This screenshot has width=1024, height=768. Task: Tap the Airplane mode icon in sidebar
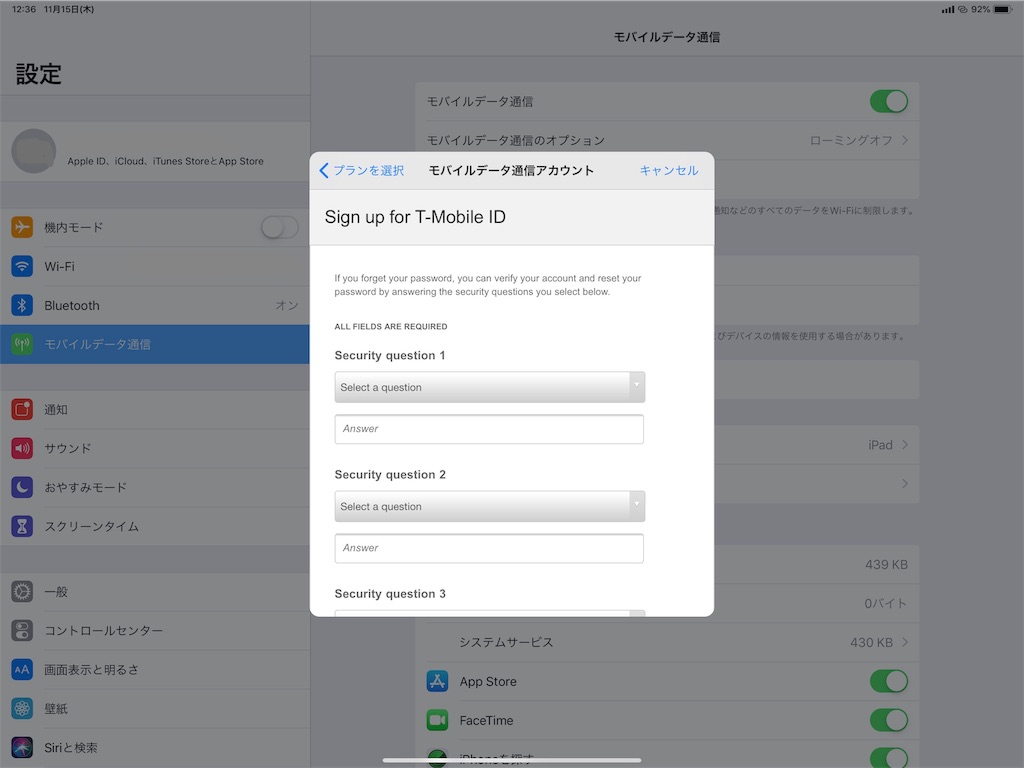22,227
